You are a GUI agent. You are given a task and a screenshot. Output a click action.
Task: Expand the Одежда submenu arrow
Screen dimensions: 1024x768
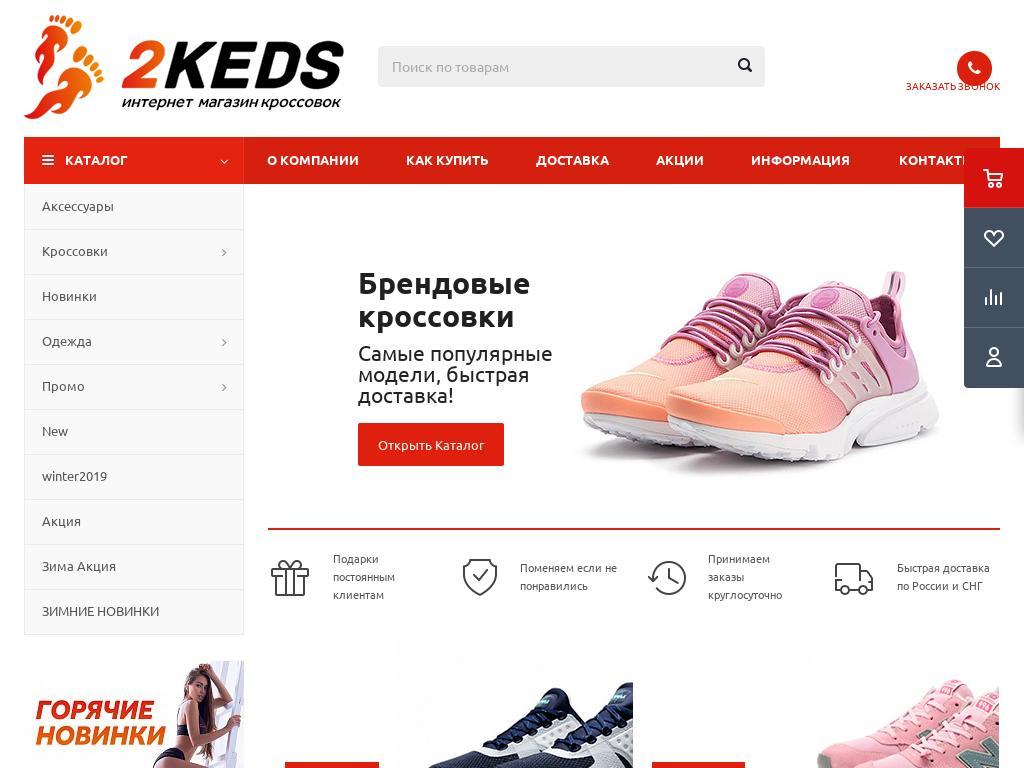pyautogui.click(x=224, y=342)
